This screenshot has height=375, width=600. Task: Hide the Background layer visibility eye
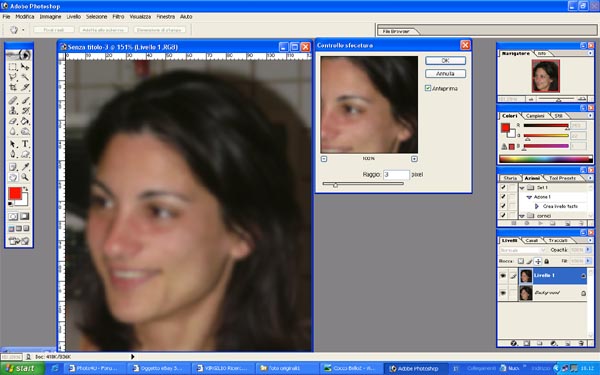(503, 293)
